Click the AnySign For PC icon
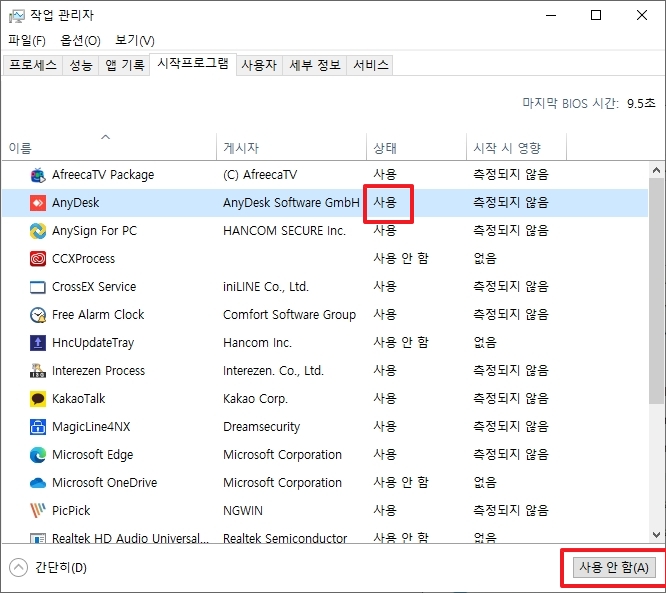 38,231
